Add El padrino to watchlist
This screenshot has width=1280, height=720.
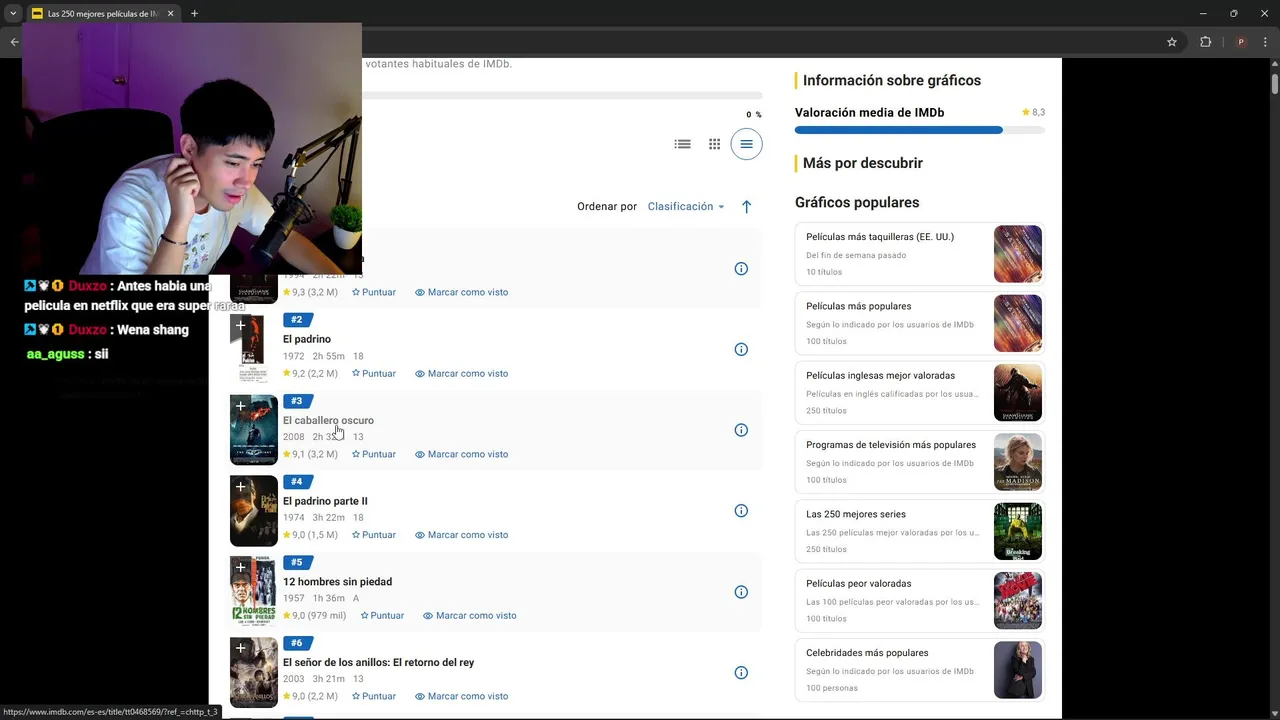pyautogui.click(x=240, y=325)
